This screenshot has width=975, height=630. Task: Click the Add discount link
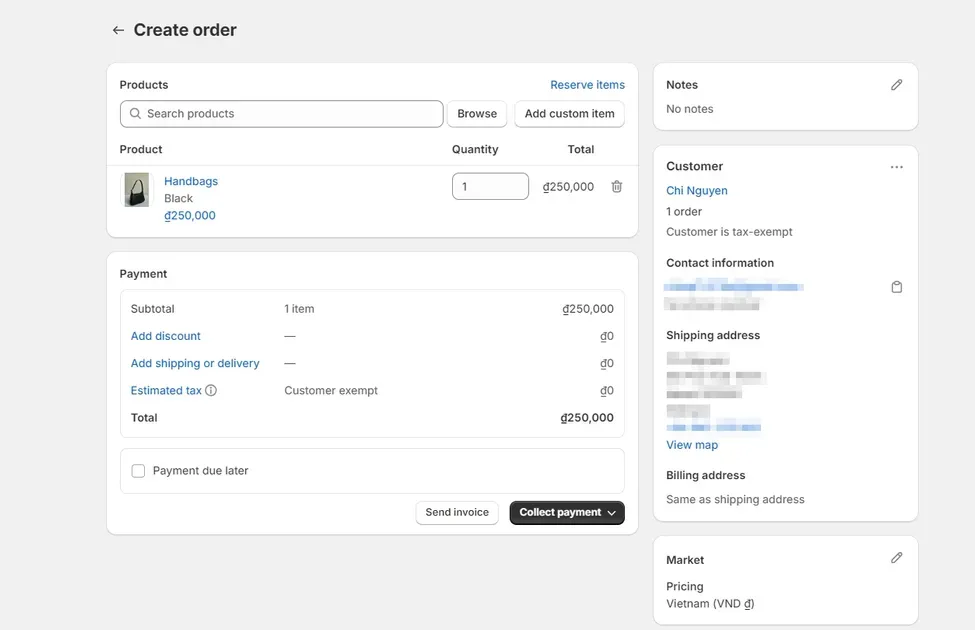(x=166, y=336)
